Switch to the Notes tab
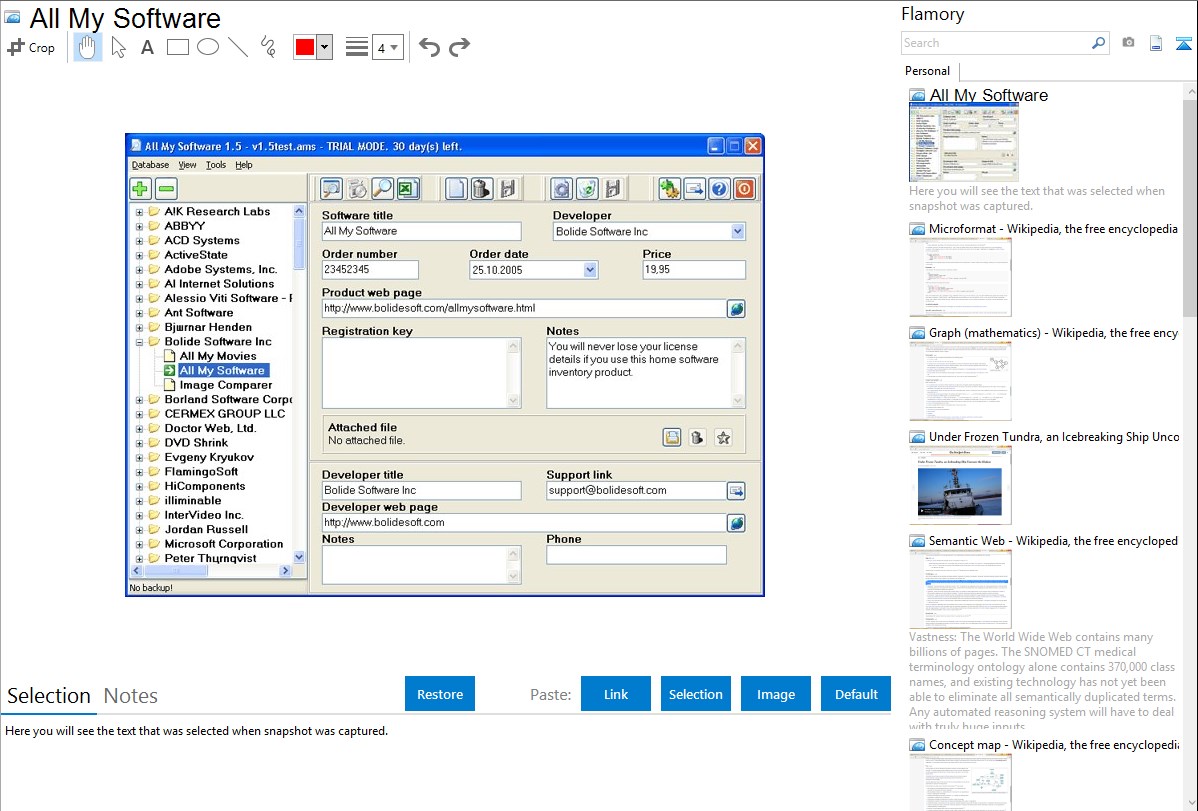The height and width of the screenshot is (811, 1198). [131, 696]
